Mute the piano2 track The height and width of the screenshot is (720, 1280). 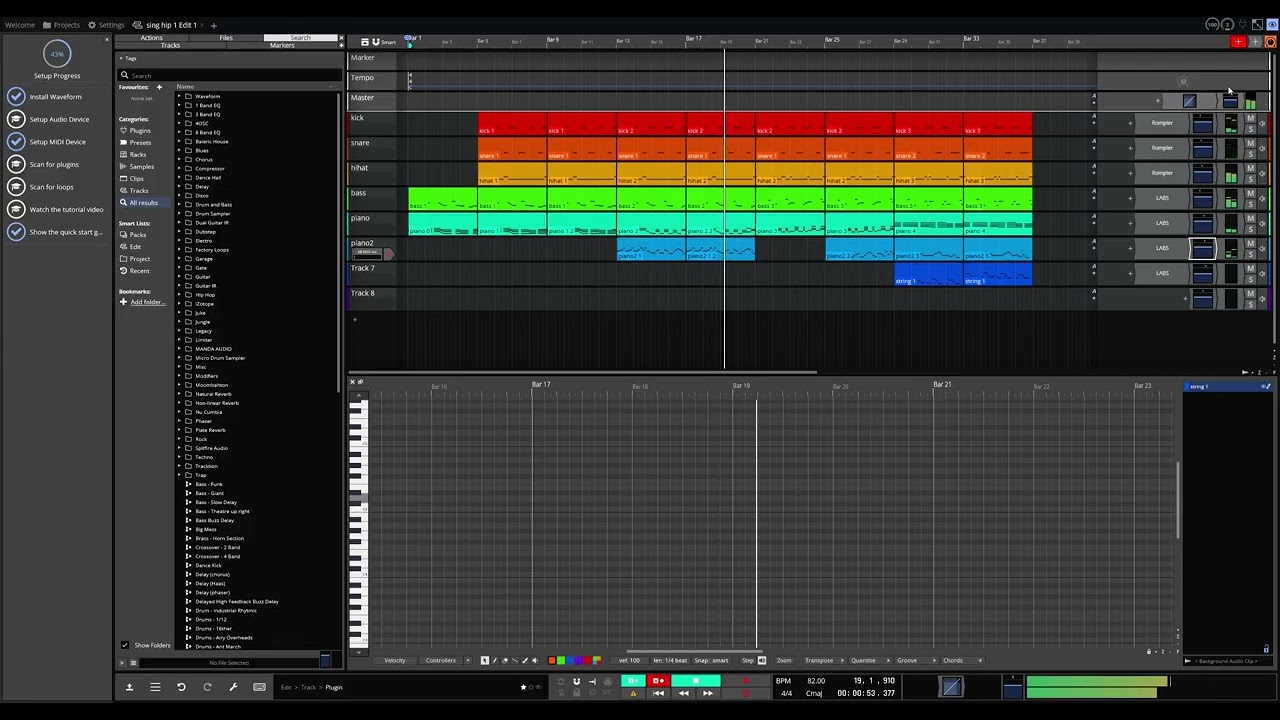1250,244
